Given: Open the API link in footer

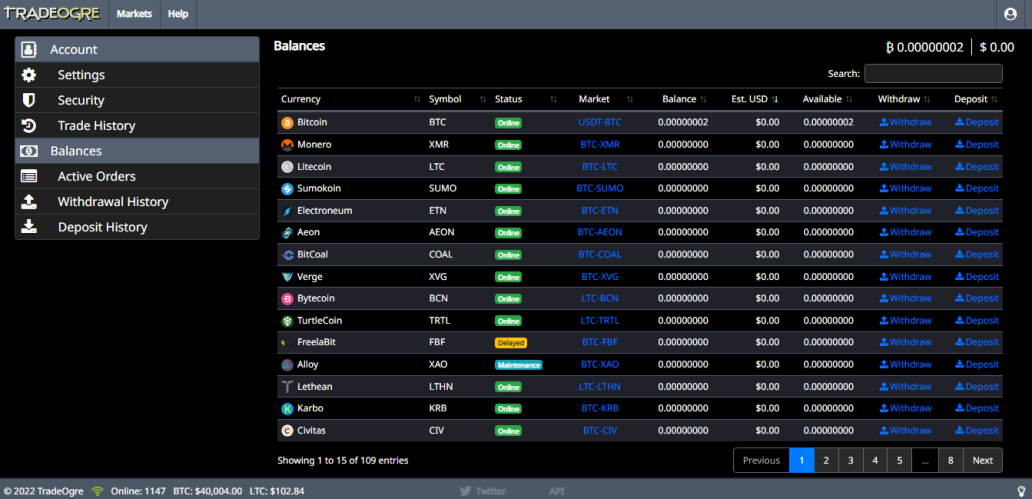Looking at the screenshot, I should (x=557, y=491).
